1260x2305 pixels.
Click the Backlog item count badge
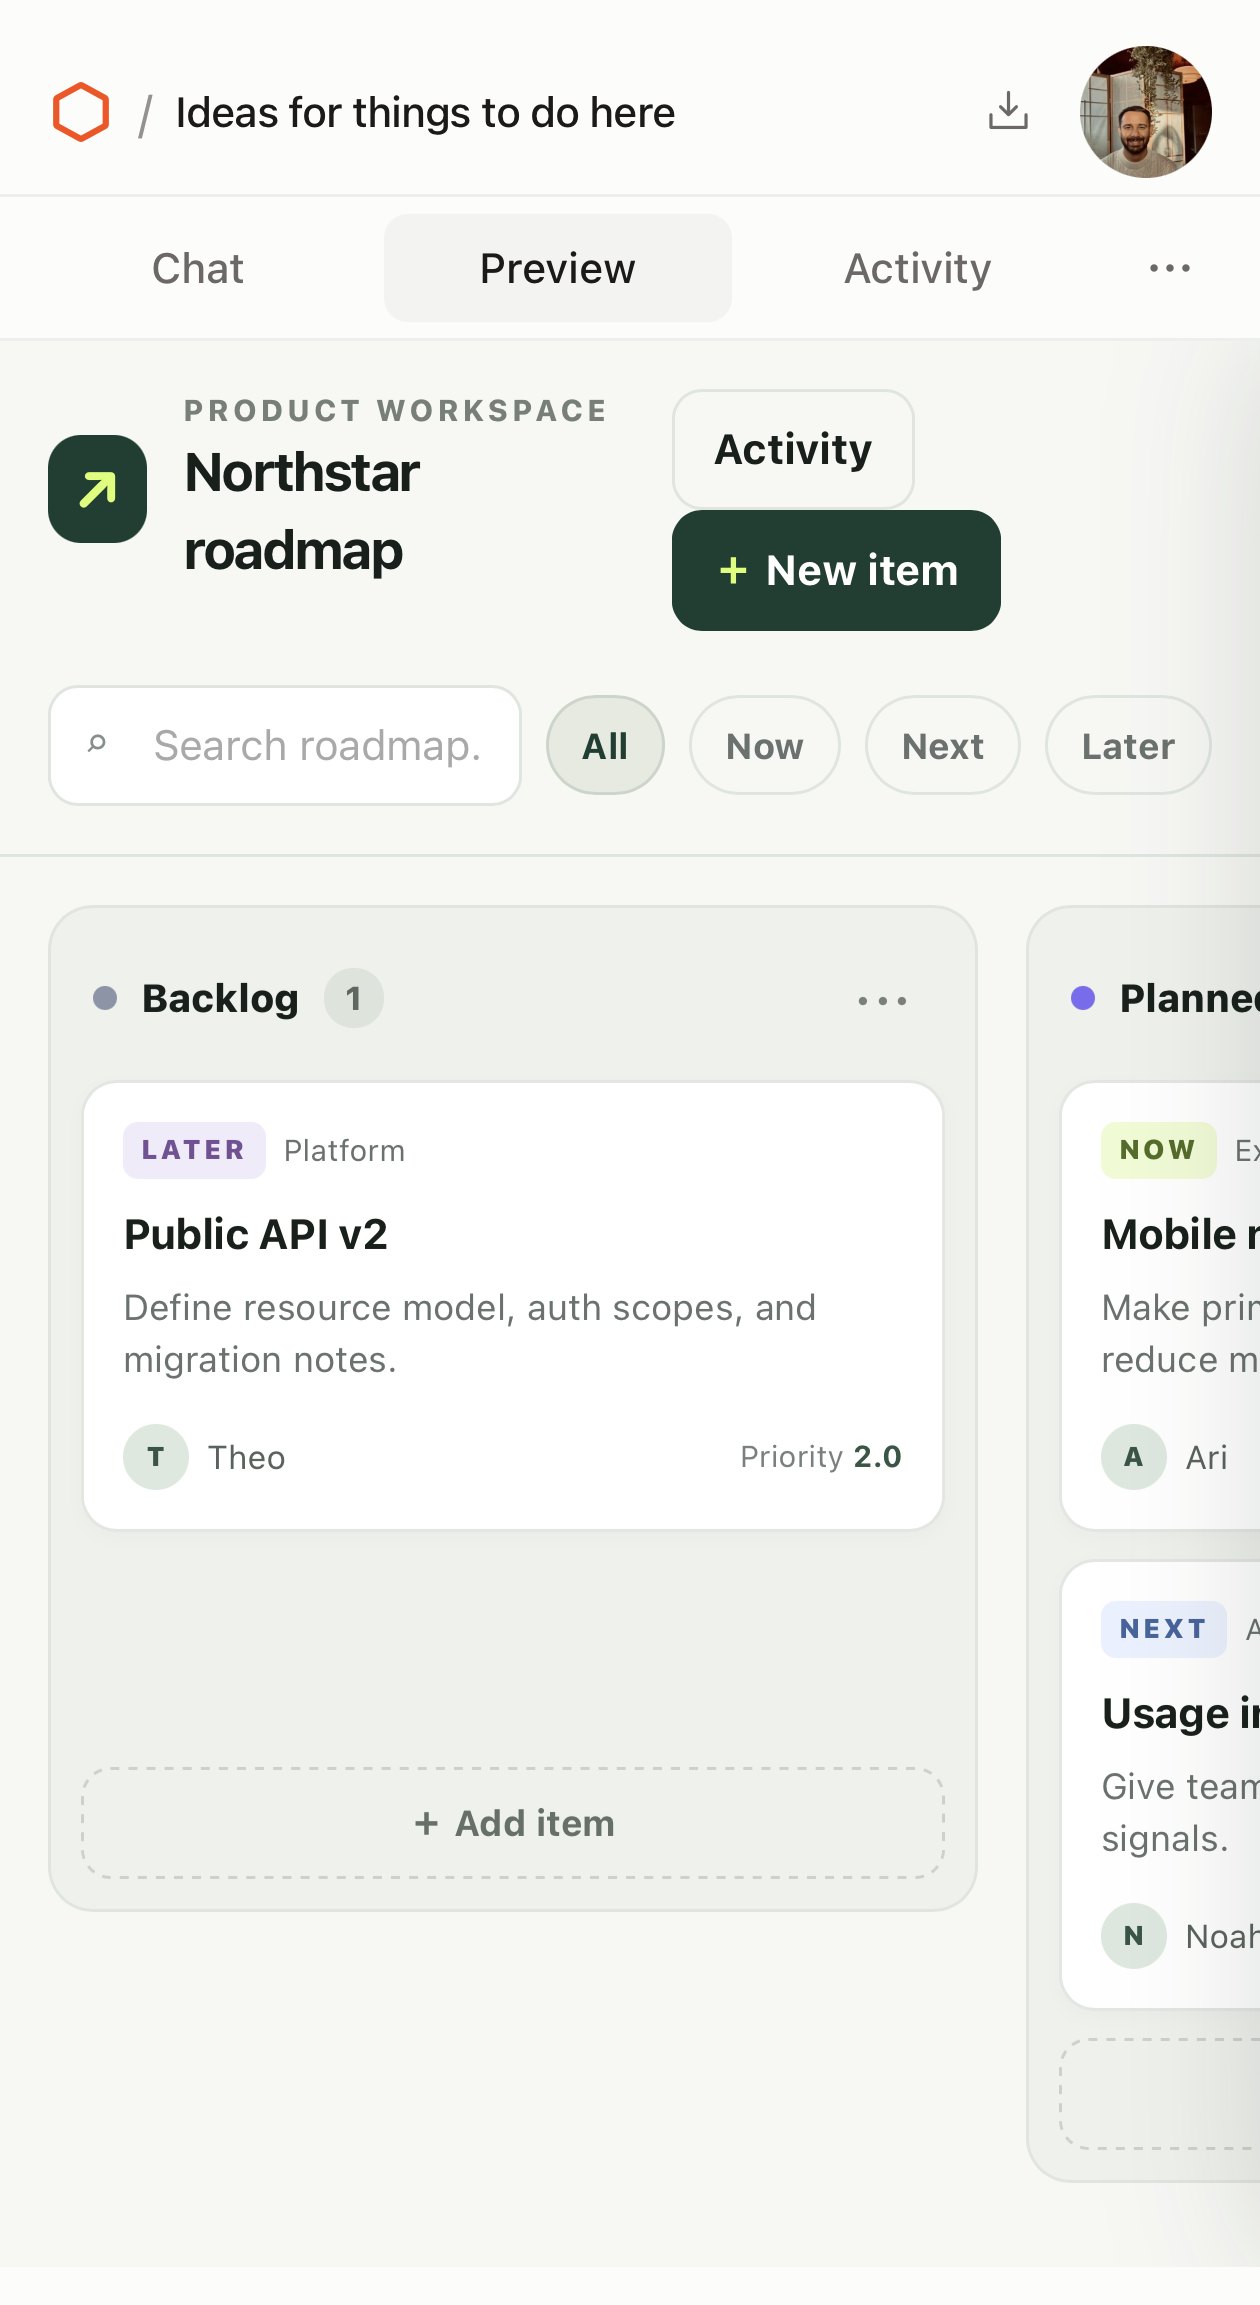[353, 998]
